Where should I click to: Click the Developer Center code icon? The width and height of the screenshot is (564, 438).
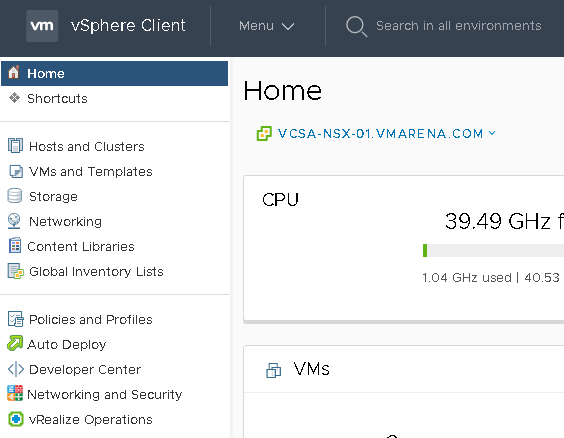click(16, 369)
